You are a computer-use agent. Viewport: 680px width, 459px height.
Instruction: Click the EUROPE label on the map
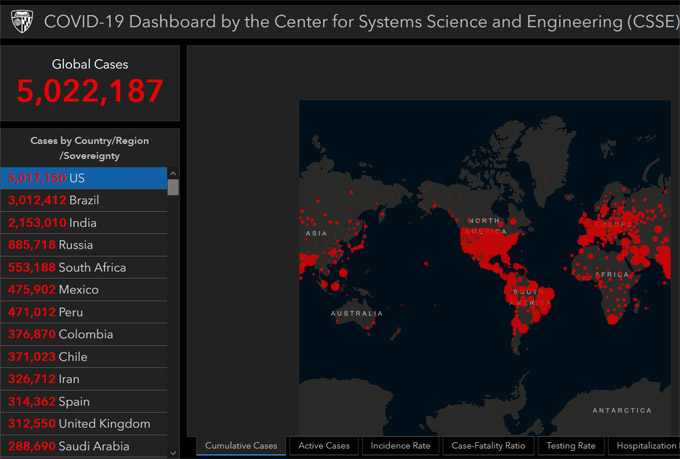pyautogui.click(x=613, y=224)
